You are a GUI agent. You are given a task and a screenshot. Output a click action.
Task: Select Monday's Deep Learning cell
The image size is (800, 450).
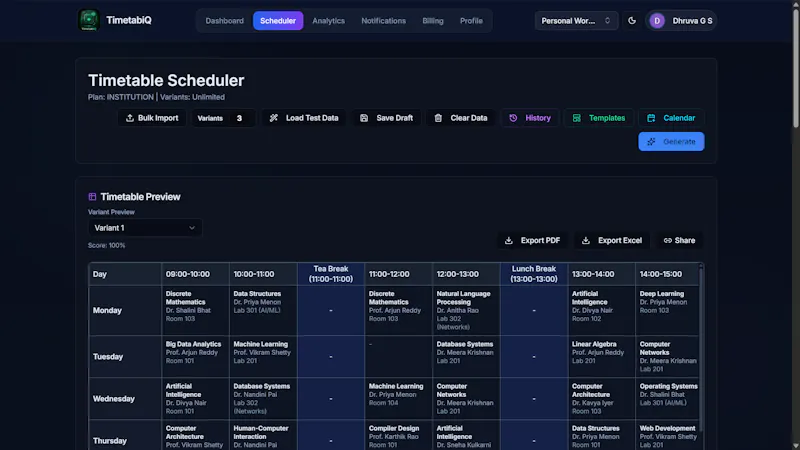coord(667,310)
